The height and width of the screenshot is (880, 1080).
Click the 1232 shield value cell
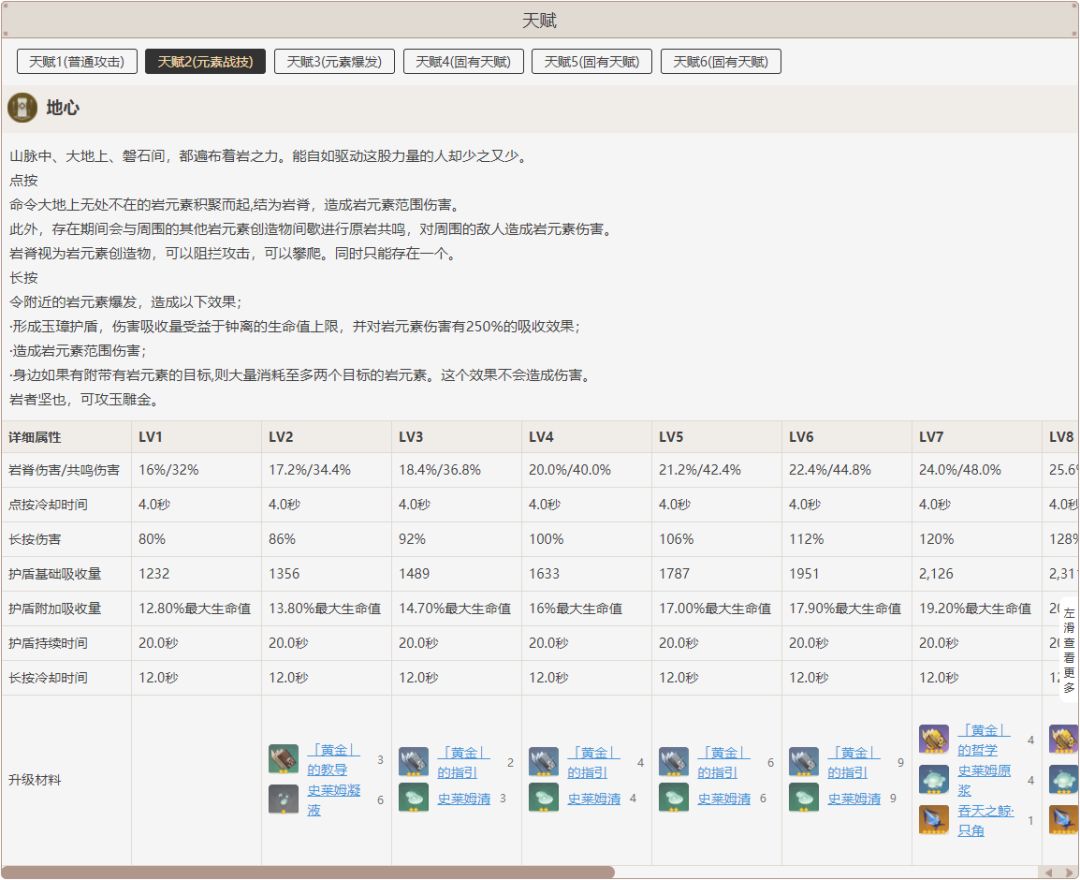(196, 574)
